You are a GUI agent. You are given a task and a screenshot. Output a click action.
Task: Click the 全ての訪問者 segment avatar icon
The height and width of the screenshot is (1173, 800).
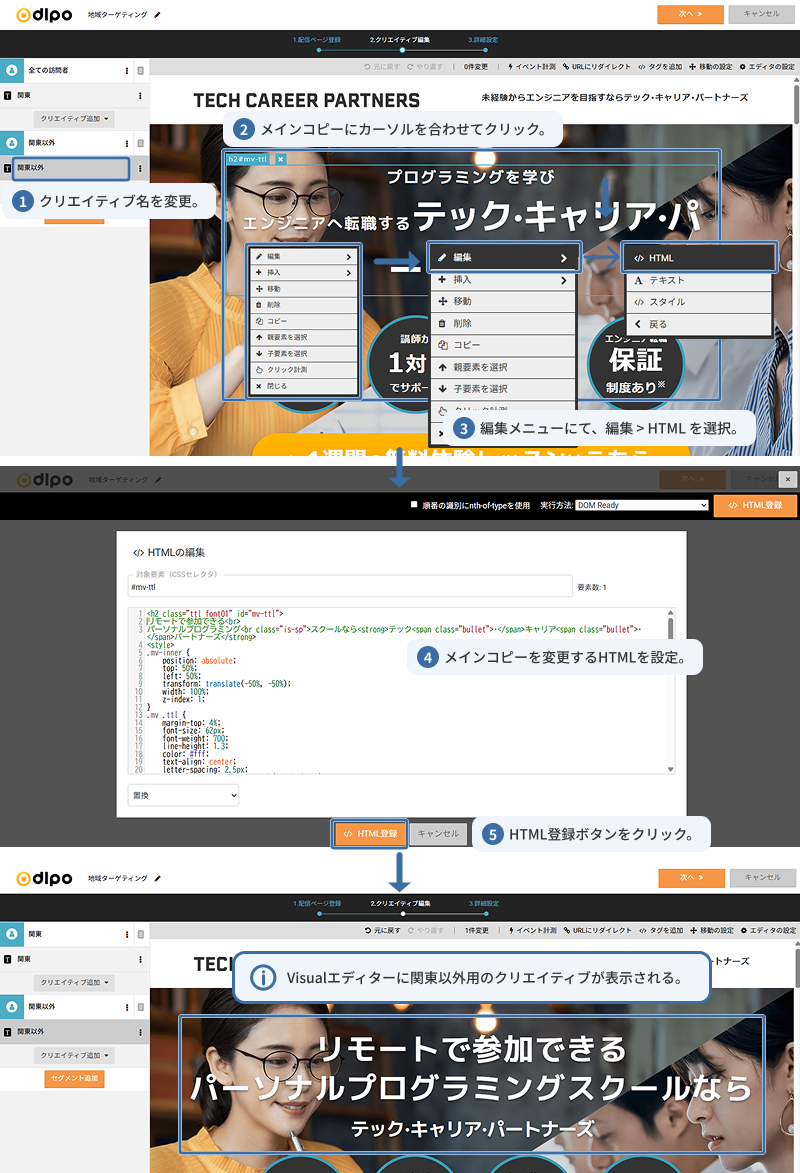[x=11, y=70]
